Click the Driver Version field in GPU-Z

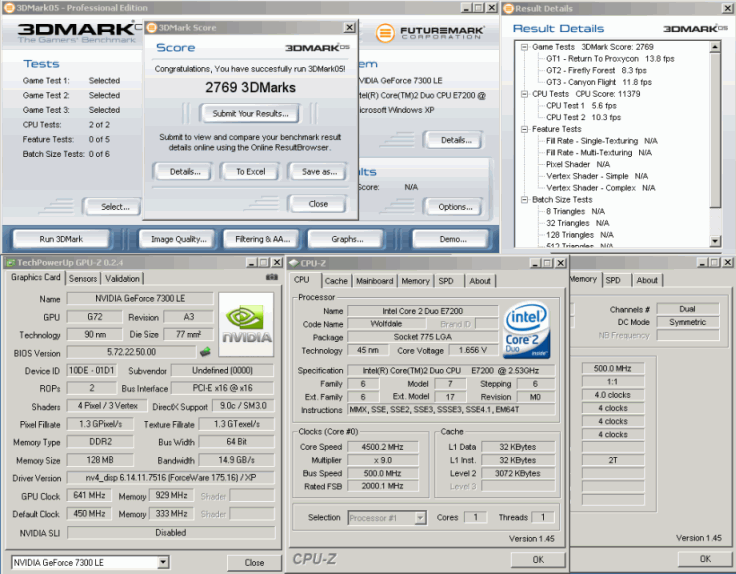tap(170, 478)
